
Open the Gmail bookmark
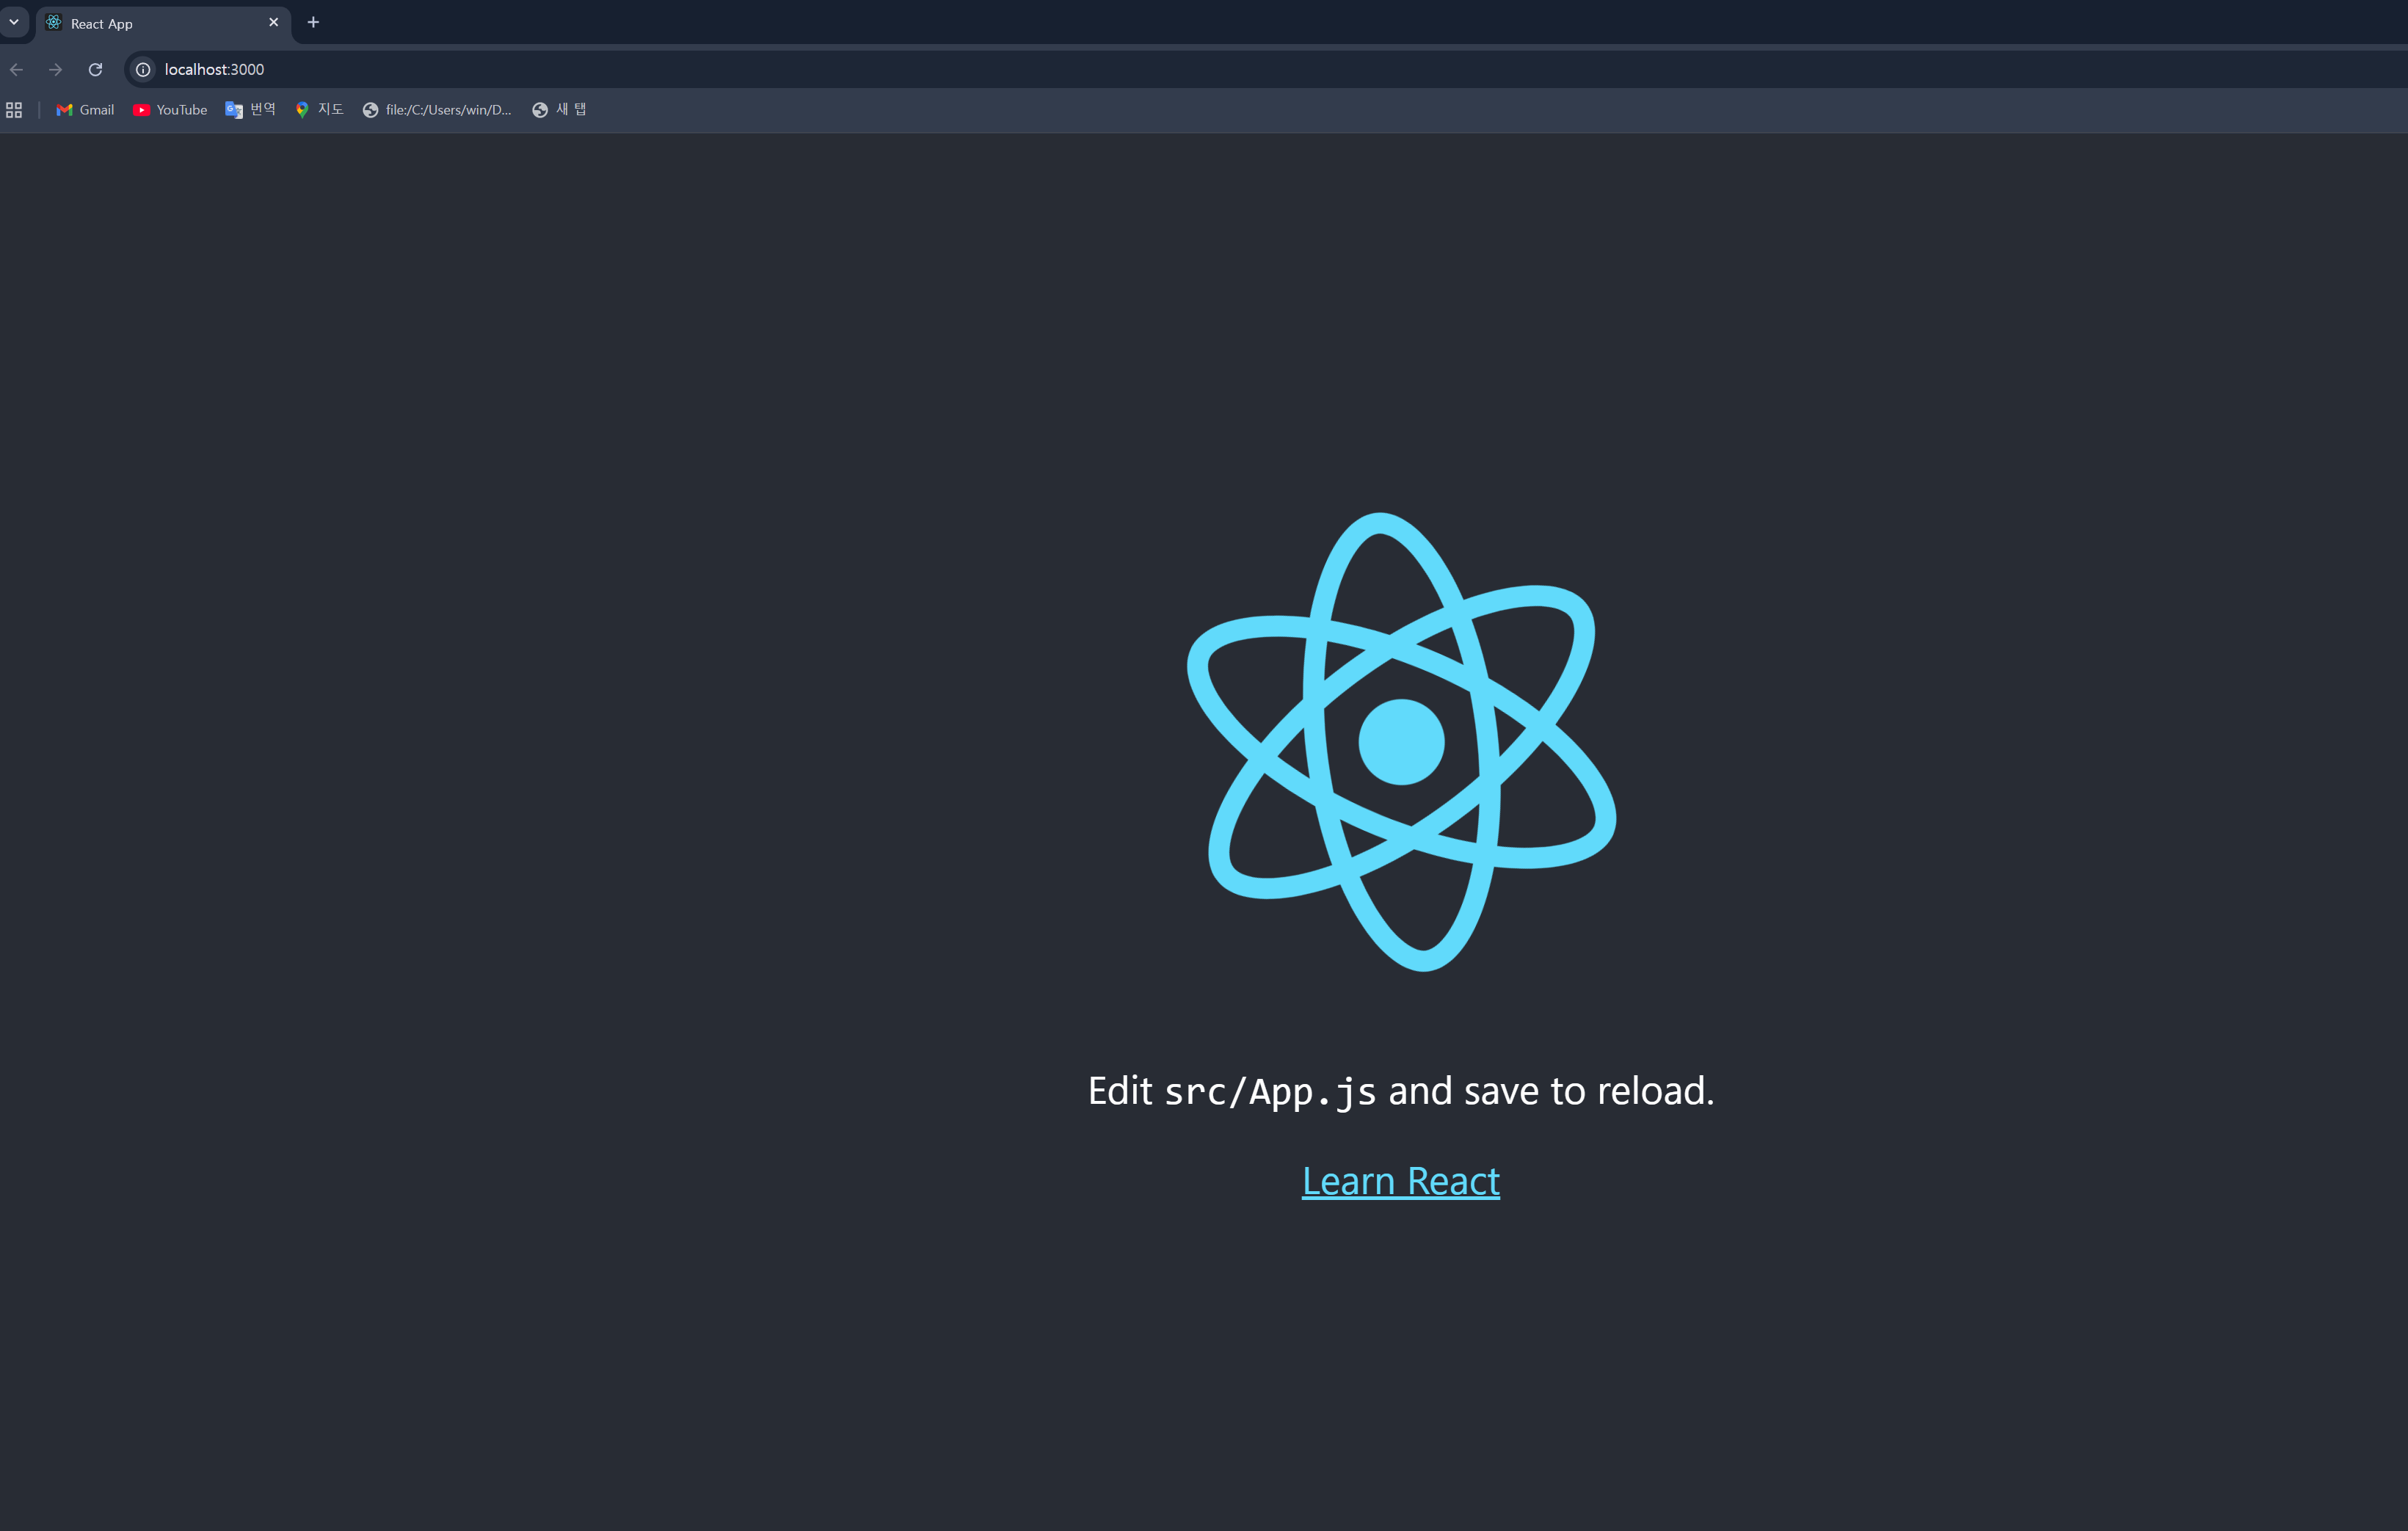[86, 110]
